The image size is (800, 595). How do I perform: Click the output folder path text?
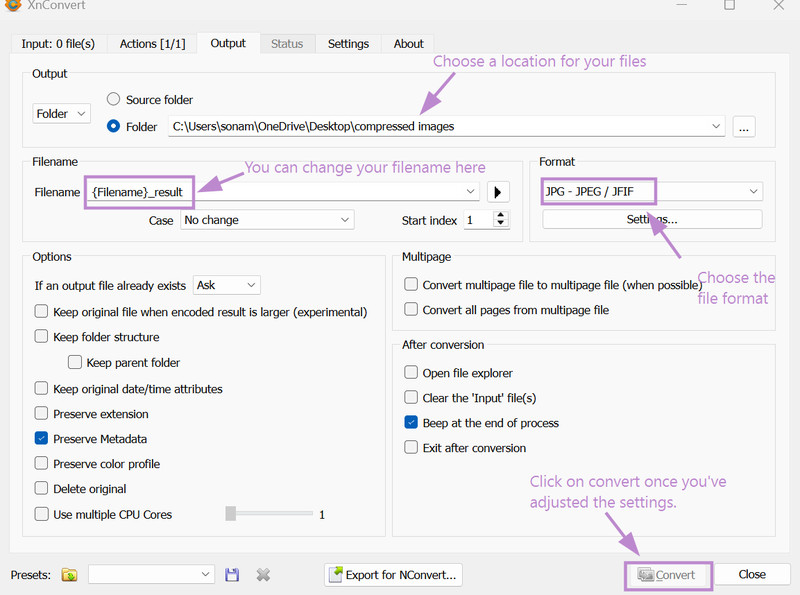[x=313, y=127]
